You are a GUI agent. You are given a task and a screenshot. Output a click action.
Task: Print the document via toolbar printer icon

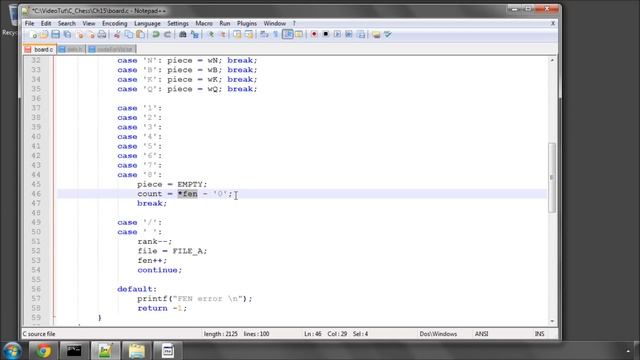[x=102, y=35]
